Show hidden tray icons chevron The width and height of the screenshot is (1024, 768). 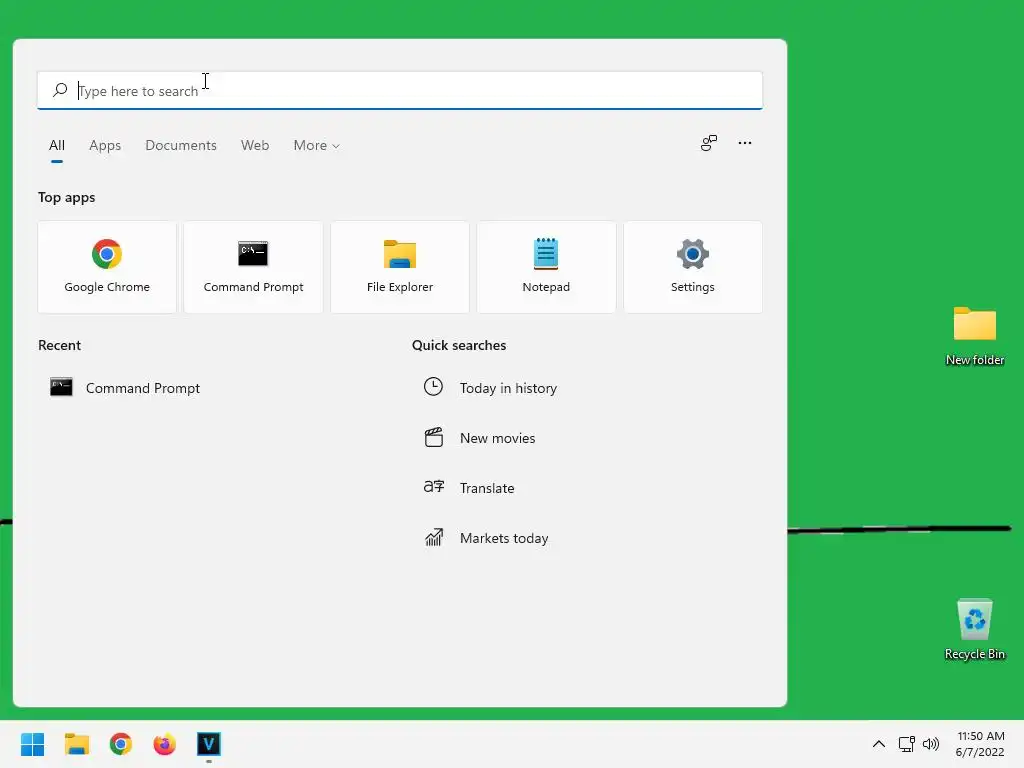click(879, 744)
